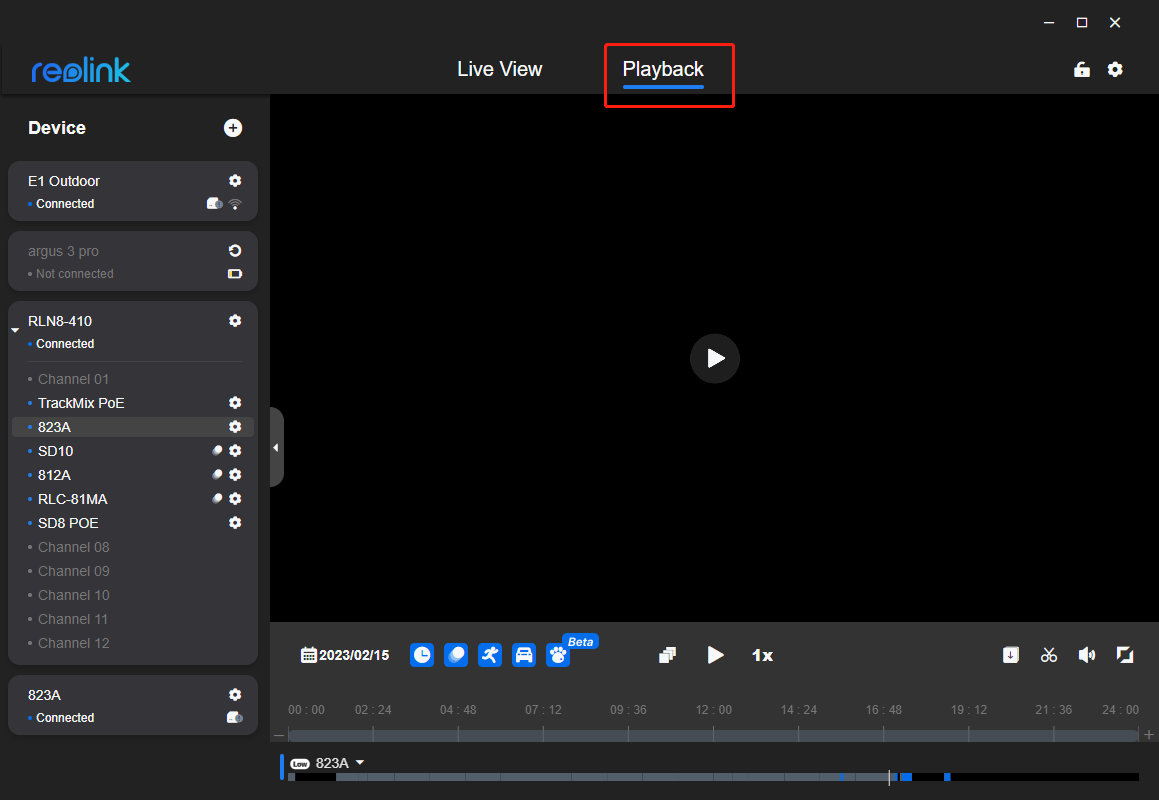
Task: Open E1 Outdoor device settings gear
Action: 235,180
